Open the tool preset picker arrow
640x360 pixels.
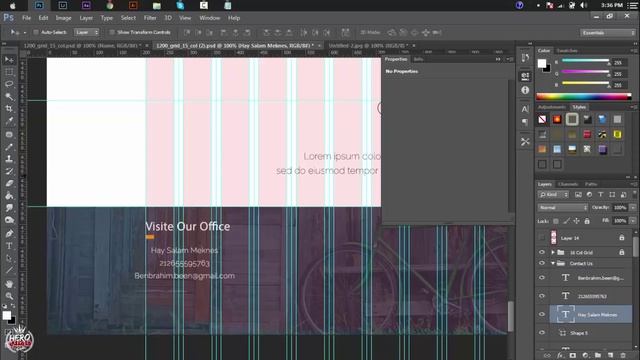tap(24, 32)
